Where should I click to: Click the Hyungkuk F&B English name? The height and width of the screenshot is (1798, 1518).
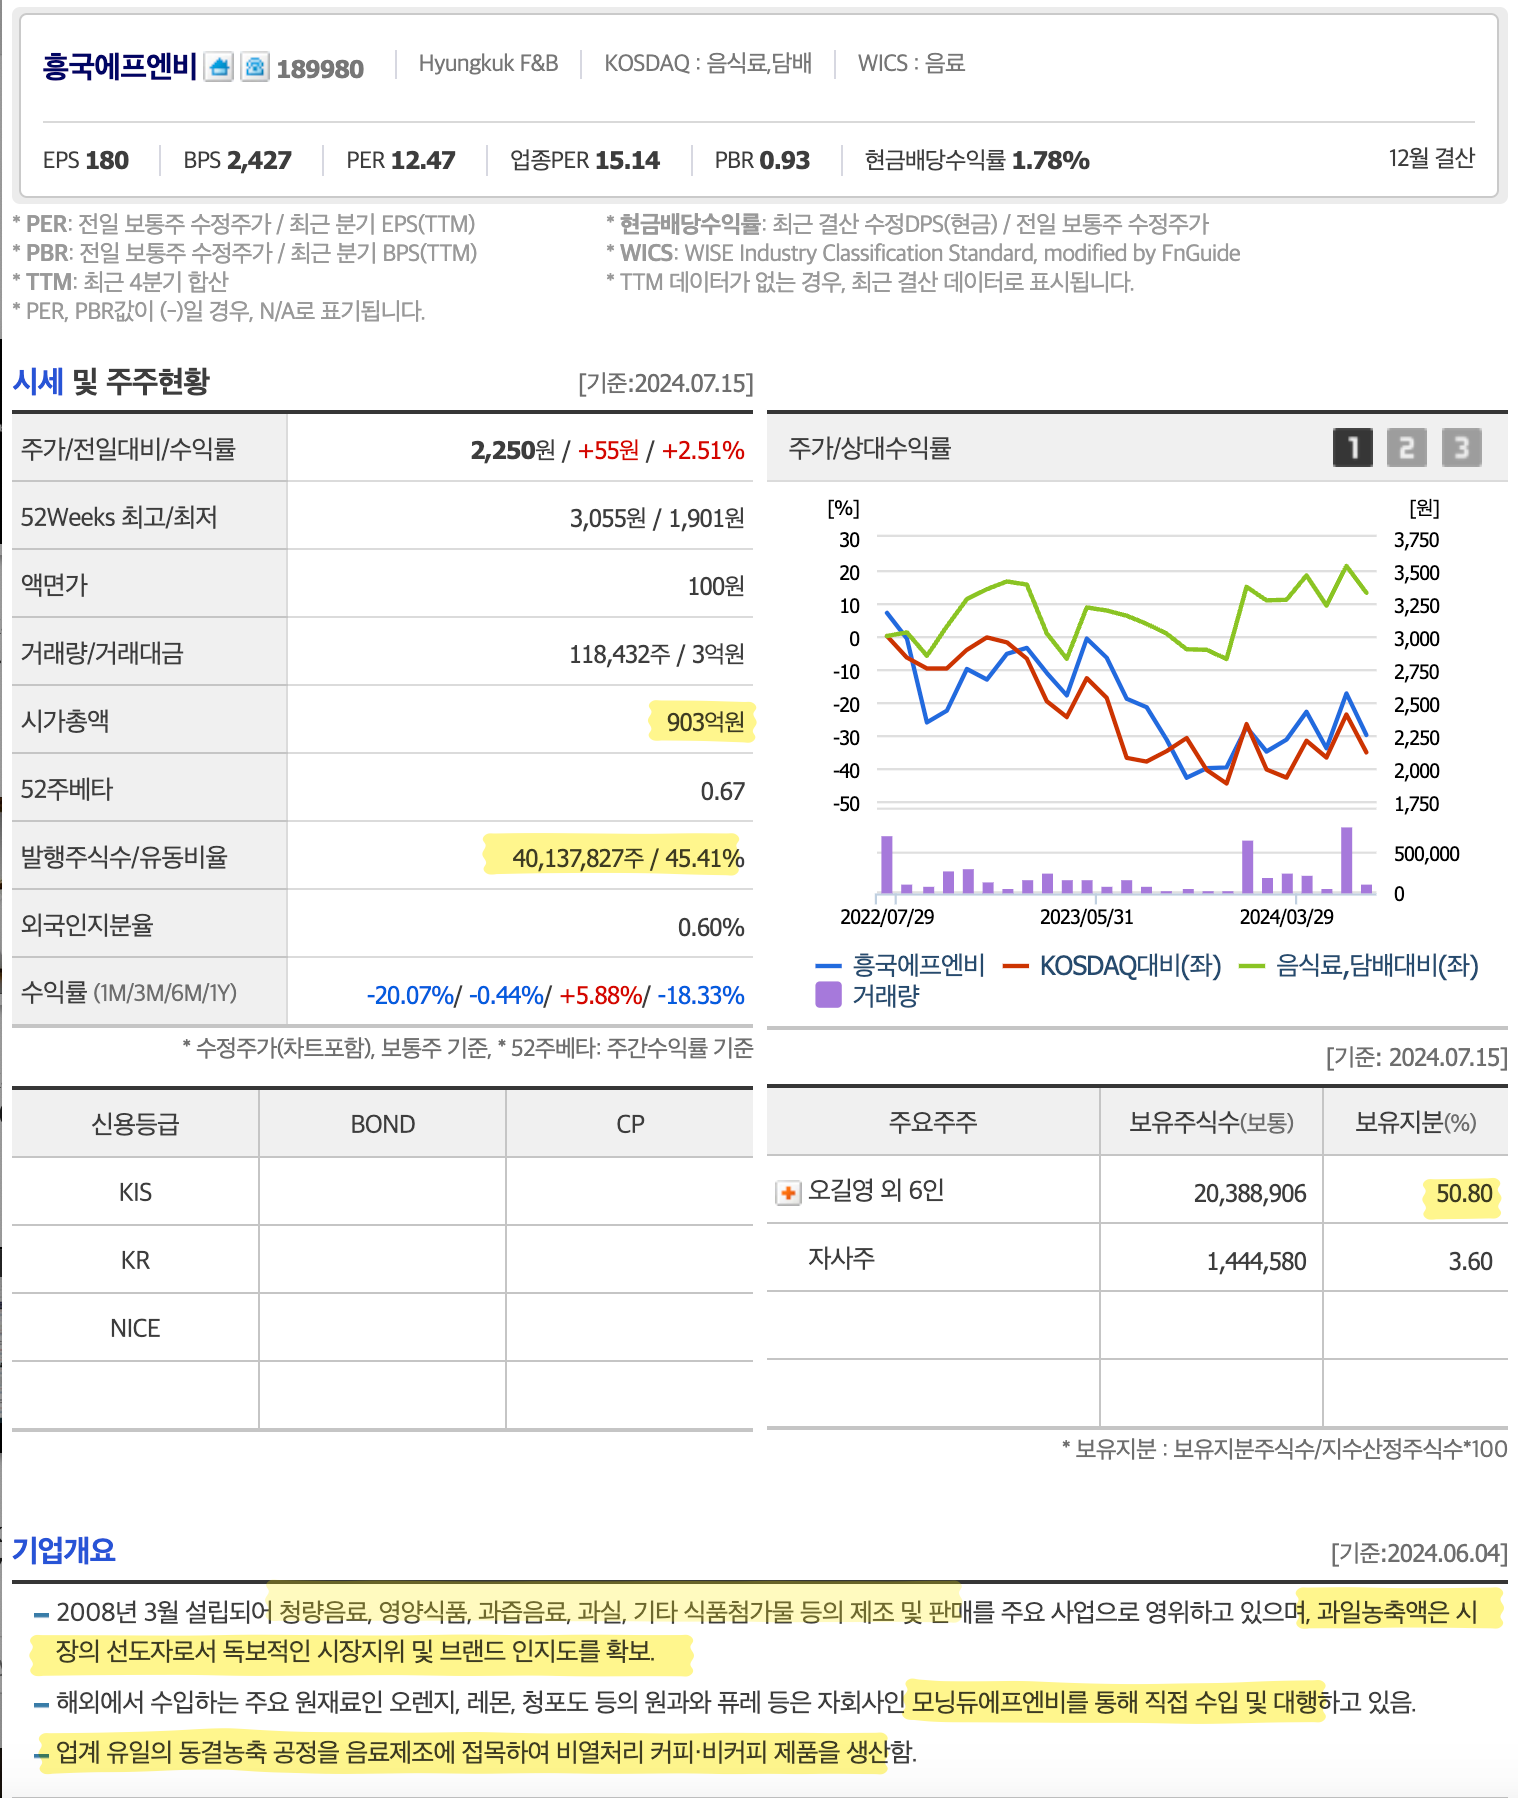pyautogui.click(x=488, y=63)
